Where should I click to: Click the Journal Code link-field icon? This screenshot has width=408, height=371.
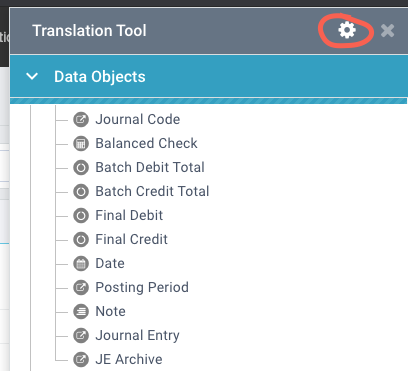[81, 119]
